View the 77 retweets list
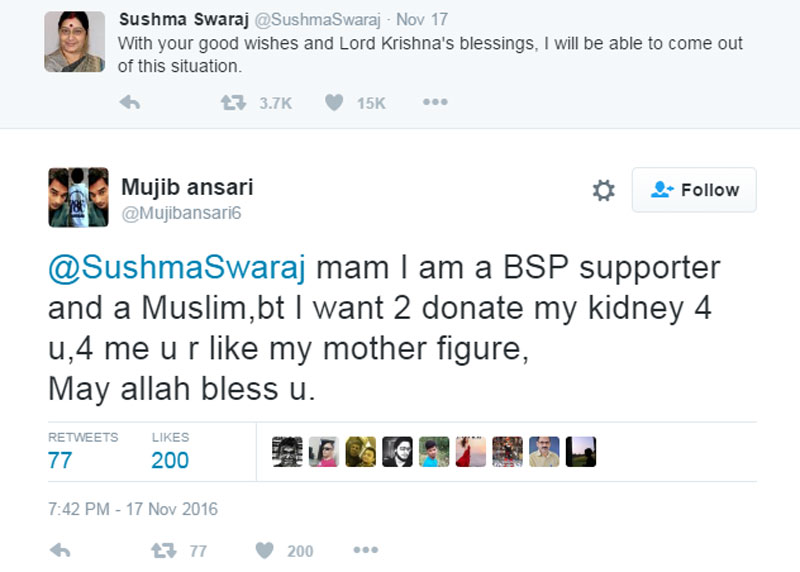The height and width of the screenshot is (572, 800). coord(60,460)
